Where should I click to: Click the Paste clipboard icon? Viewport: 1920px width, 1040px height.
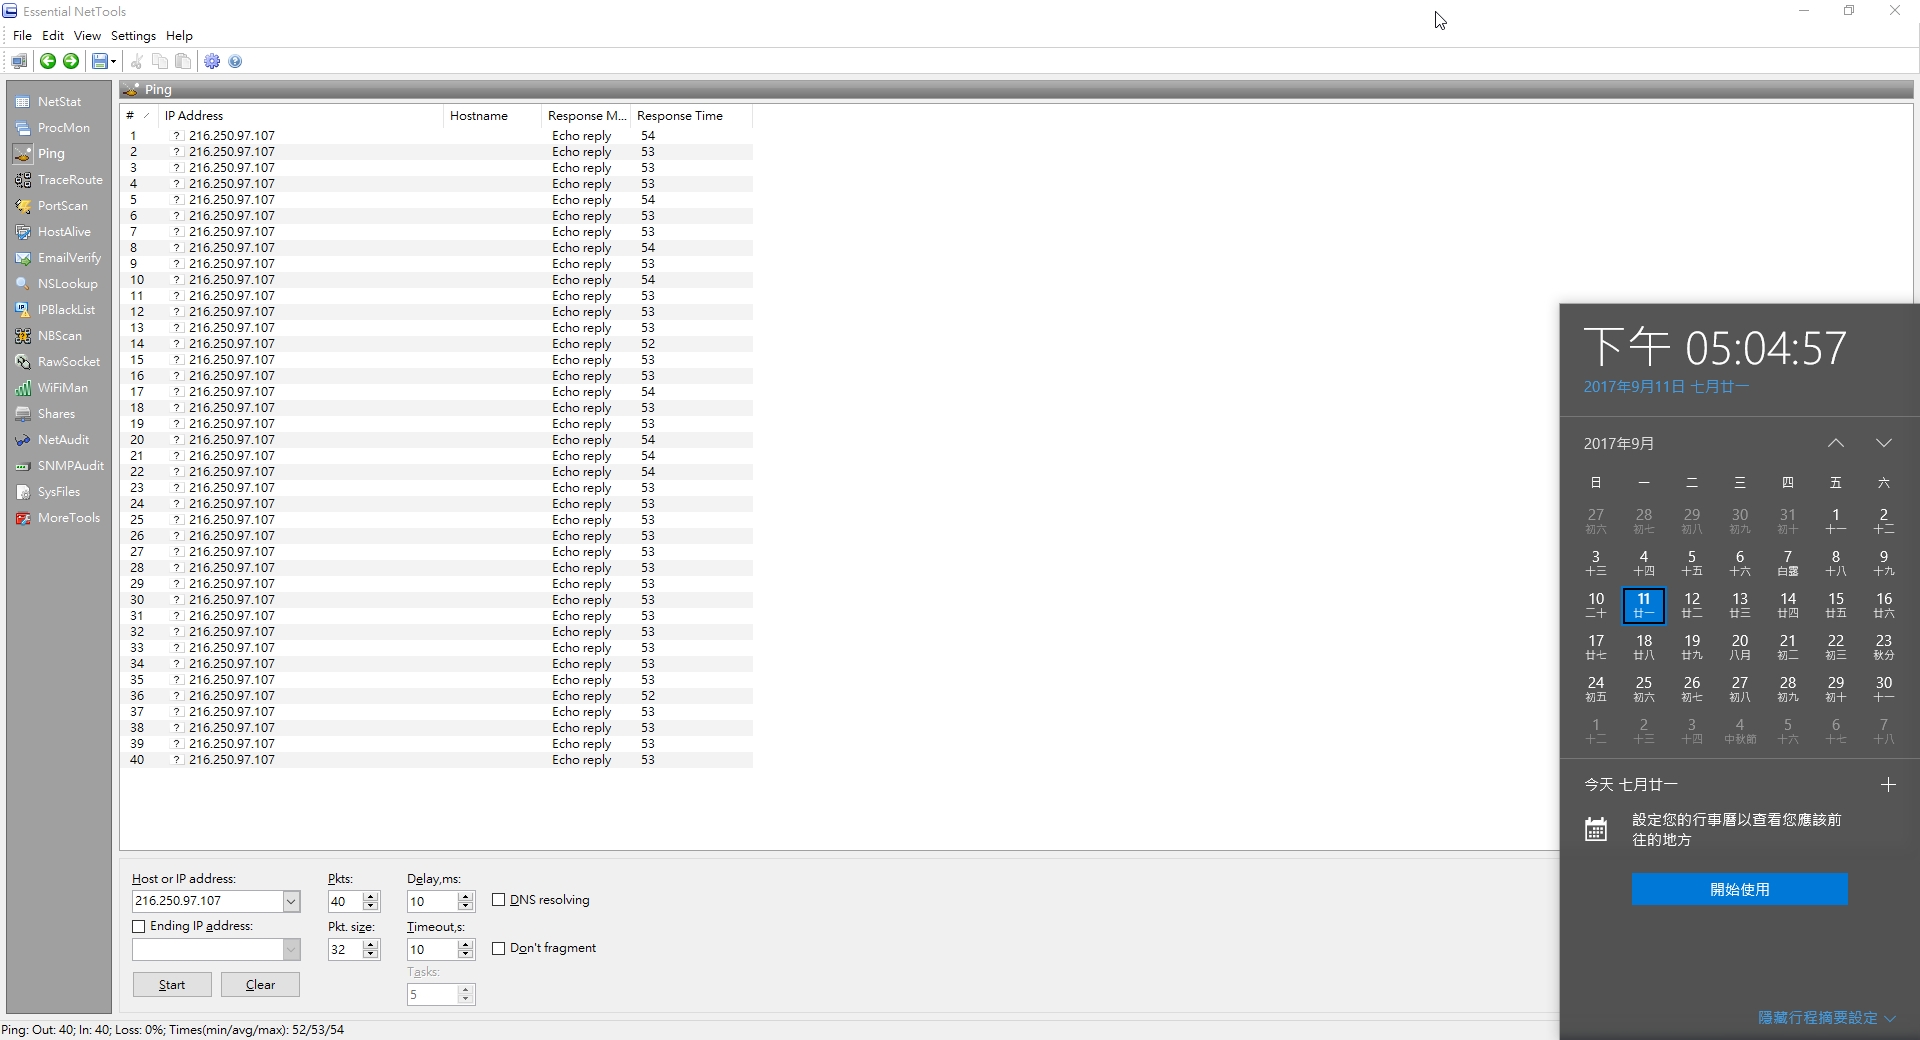click(x=183, y=62)
